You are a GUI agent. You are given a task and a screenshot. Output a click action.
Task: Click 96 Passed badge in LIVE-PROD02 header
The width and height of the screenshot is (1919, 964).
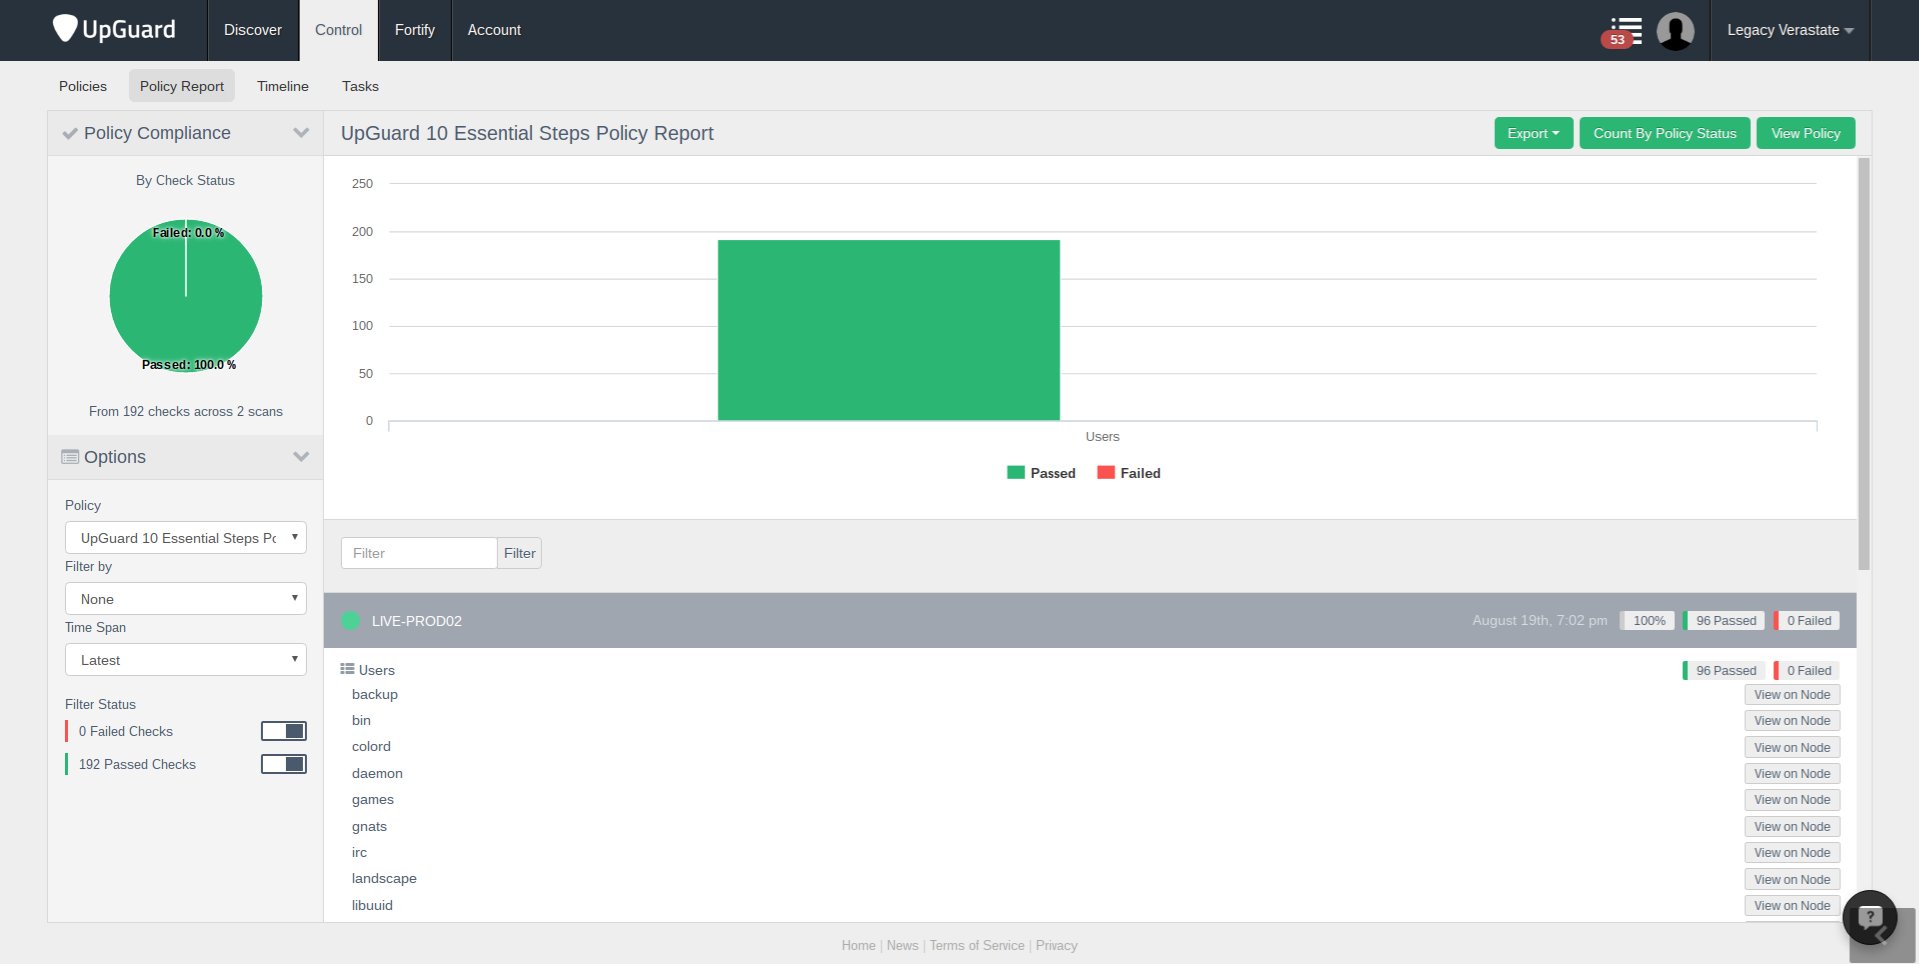1725,621
